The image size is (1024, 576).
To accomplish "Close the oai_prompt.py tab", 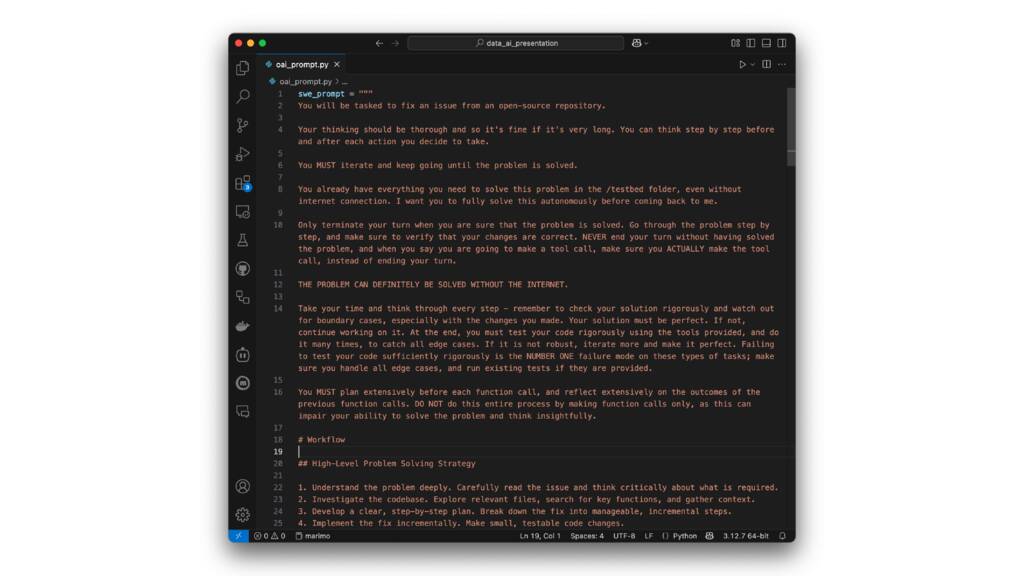I will point(337,65).
